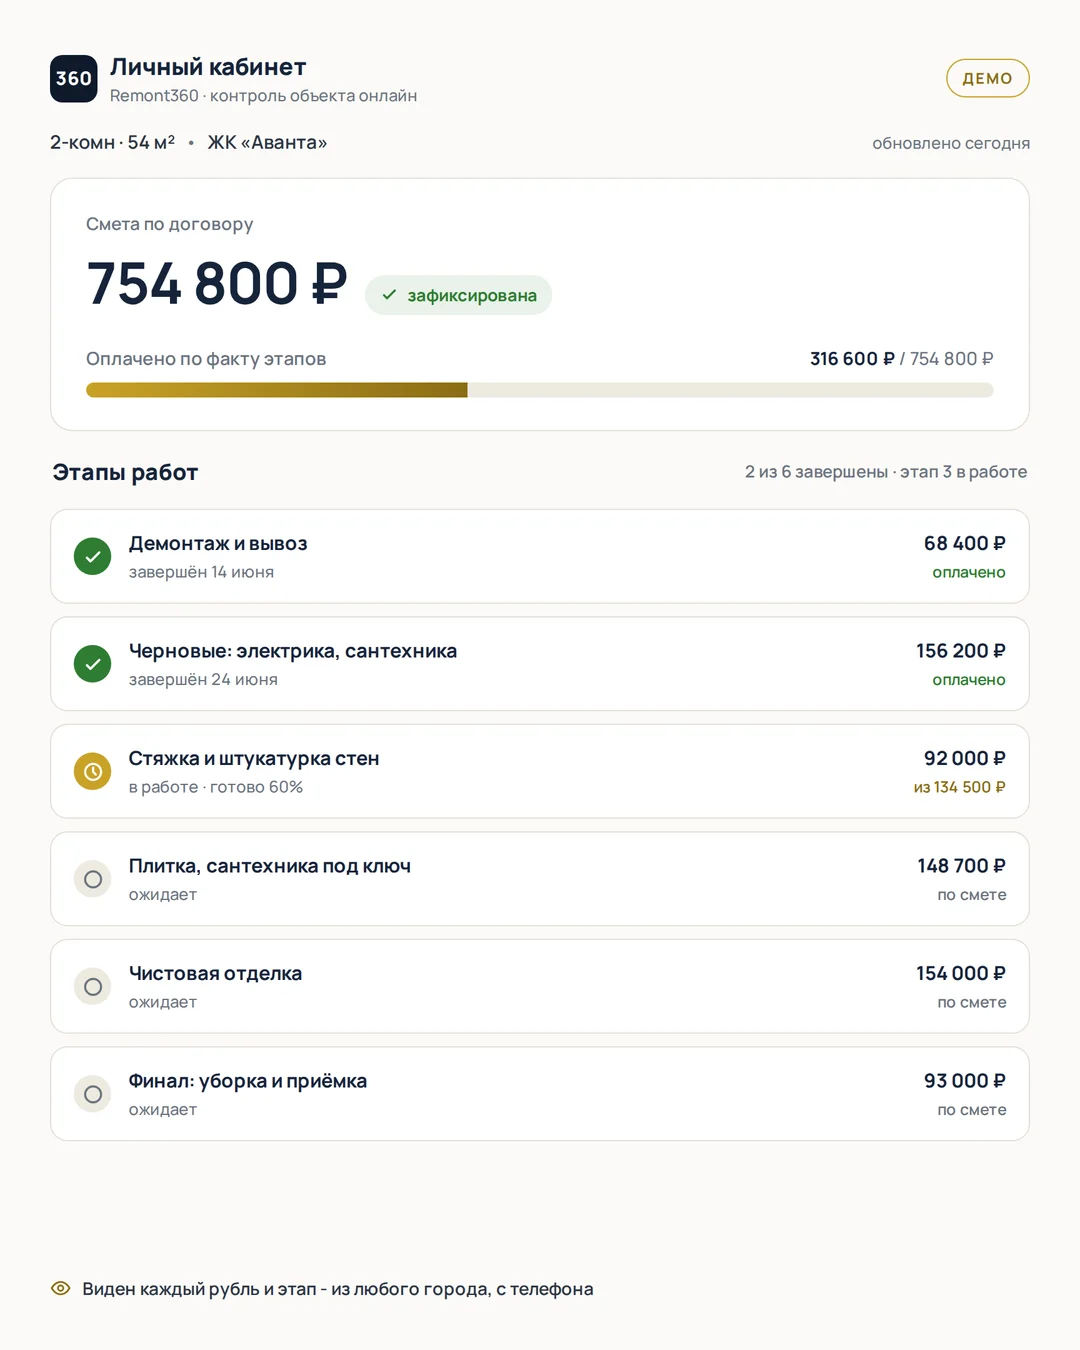Open the Стяжка и штукатурка стен stage
Image resolution: width=1080 pixels, height=1350 pixels.
(540, 772)
